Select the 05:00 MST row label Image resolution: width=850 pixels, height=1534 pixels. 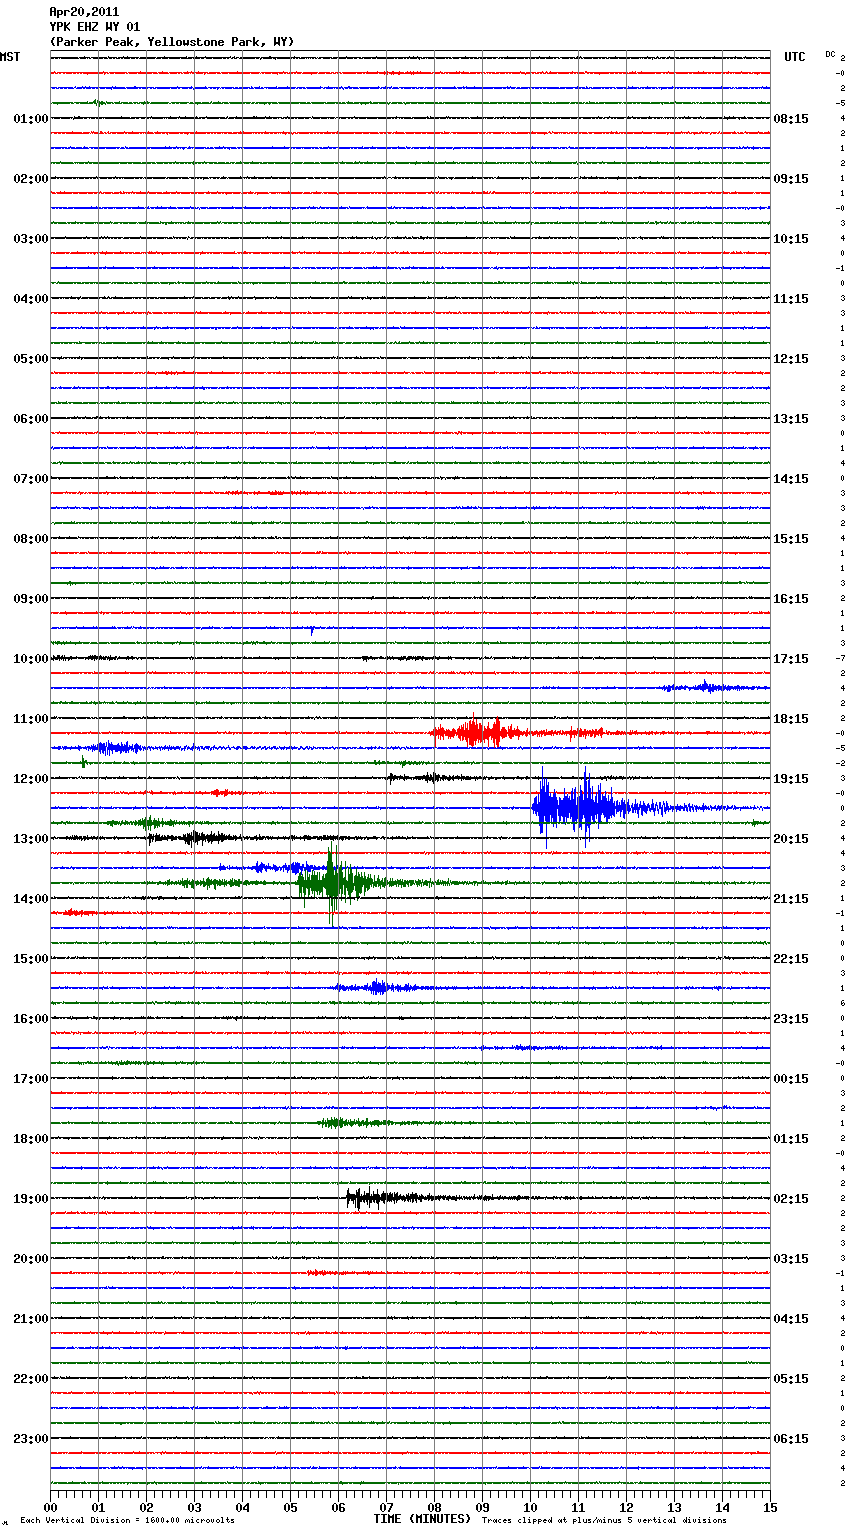click(31, 359)
